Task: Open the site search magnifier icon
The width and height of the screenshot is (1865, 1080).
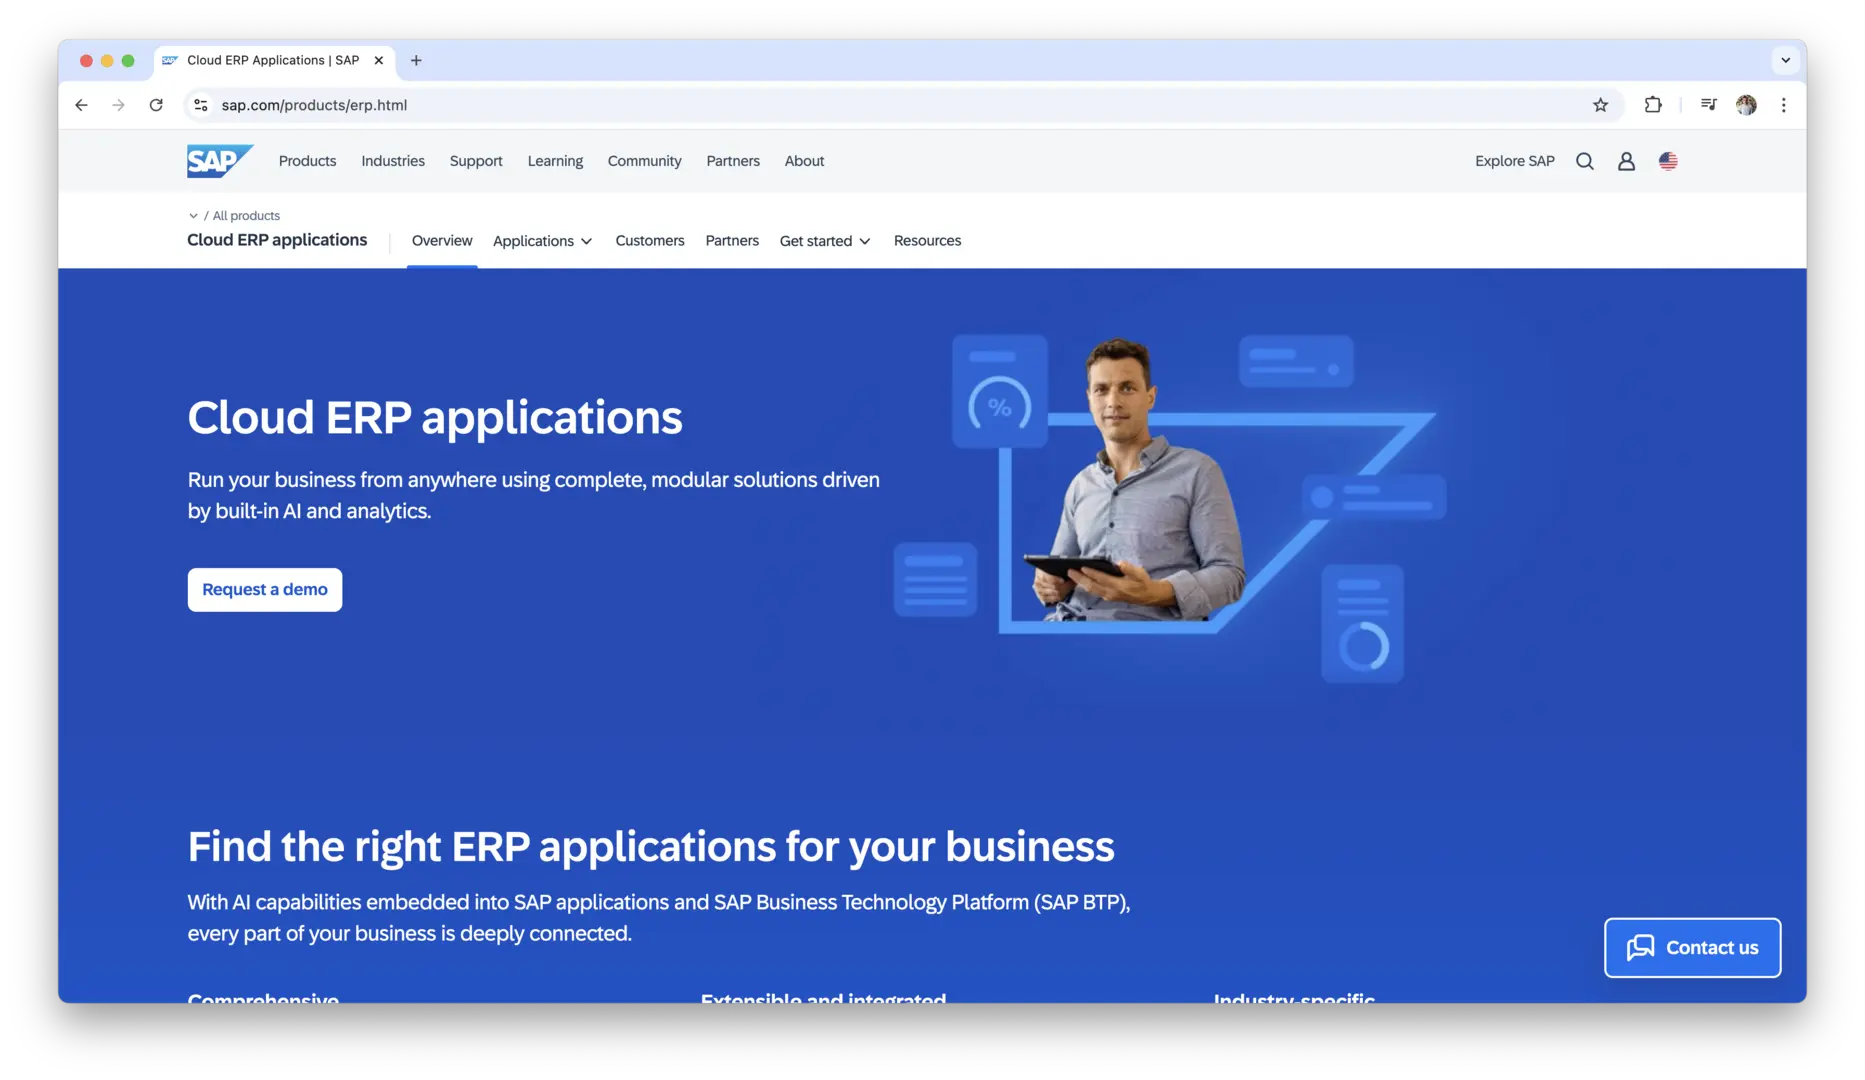Action: point(1584,161)
